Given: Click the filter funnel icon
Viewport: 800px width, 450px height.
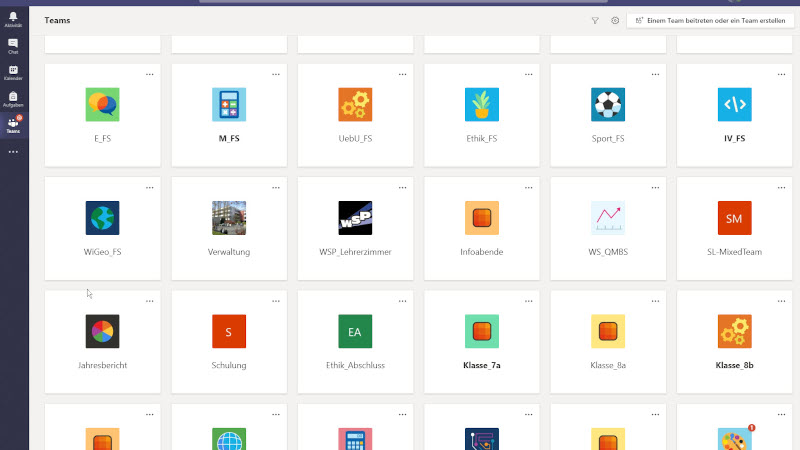Looking at the screenshot, I should coord(595,20).
